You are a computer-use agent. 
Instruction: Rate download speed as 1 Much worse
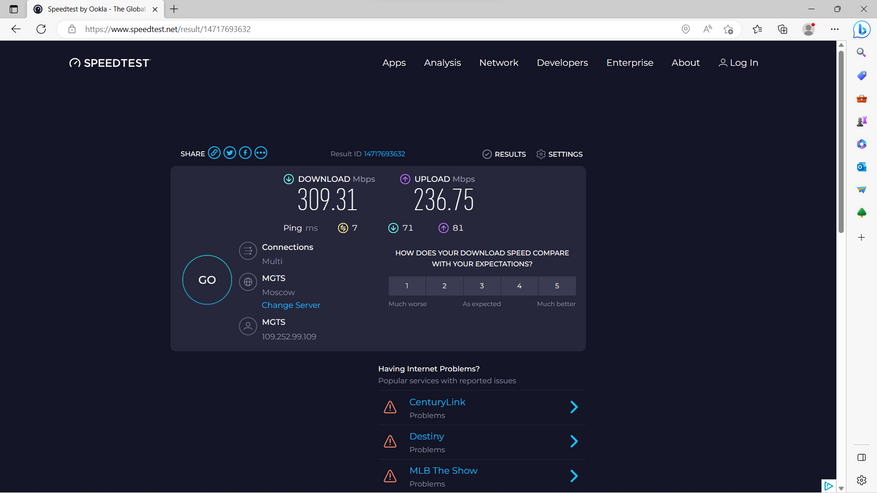(407, 286)
